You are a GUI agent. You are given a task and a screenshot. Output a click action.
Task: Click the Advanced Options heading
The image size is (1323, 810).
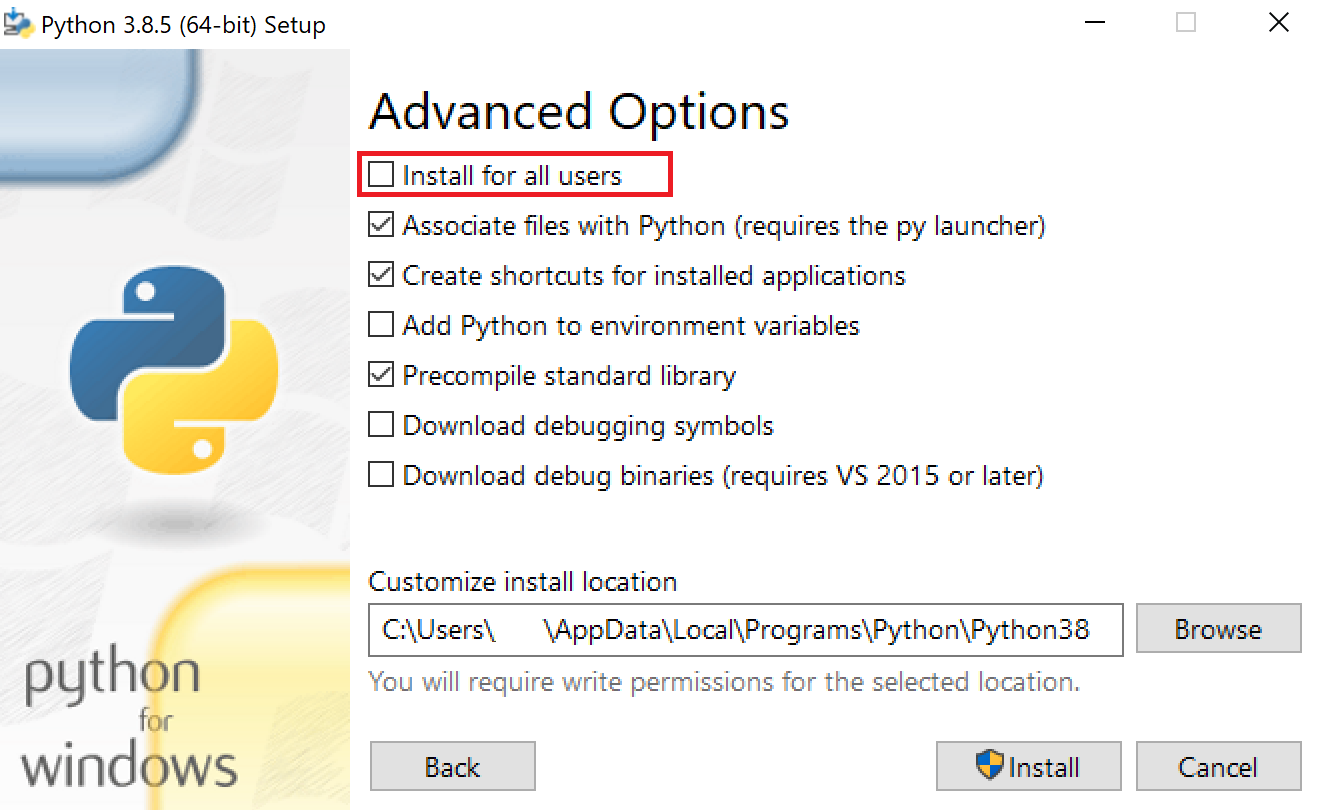pyautogui.click(x=579, y=112)
